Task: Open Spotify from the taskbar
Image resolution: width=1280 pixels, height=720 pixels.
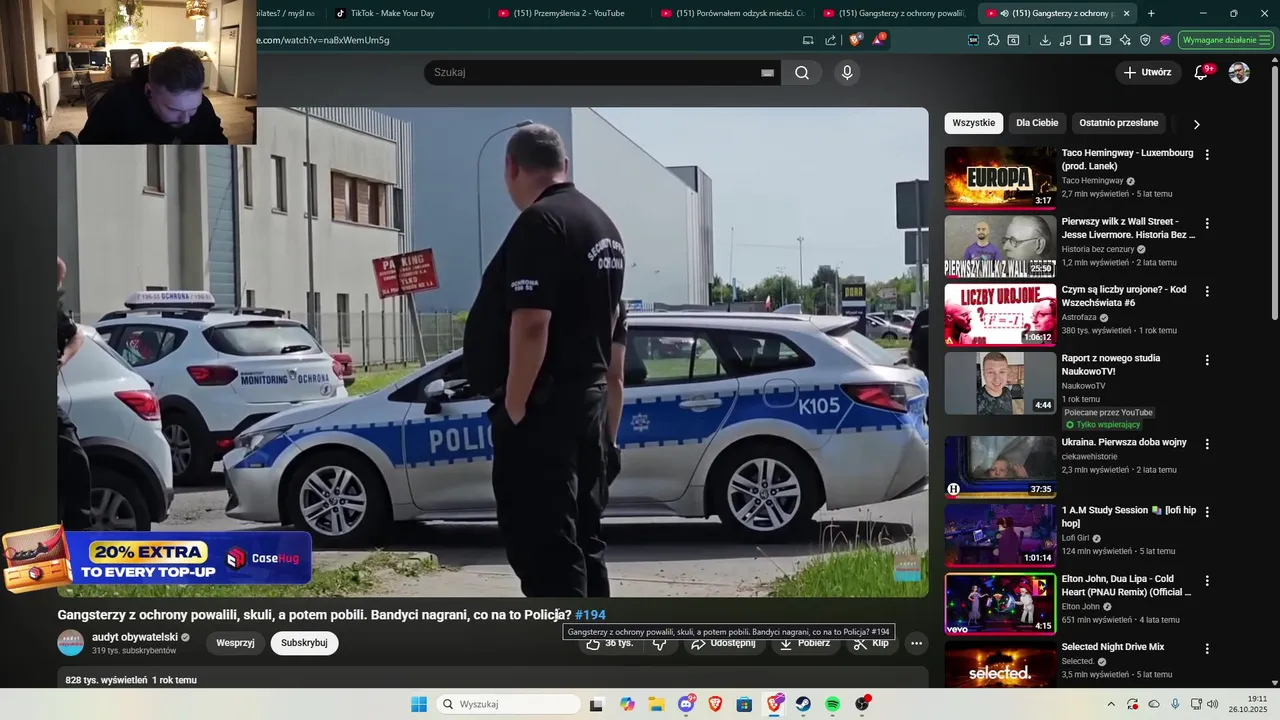Action: tap(832, 704)
